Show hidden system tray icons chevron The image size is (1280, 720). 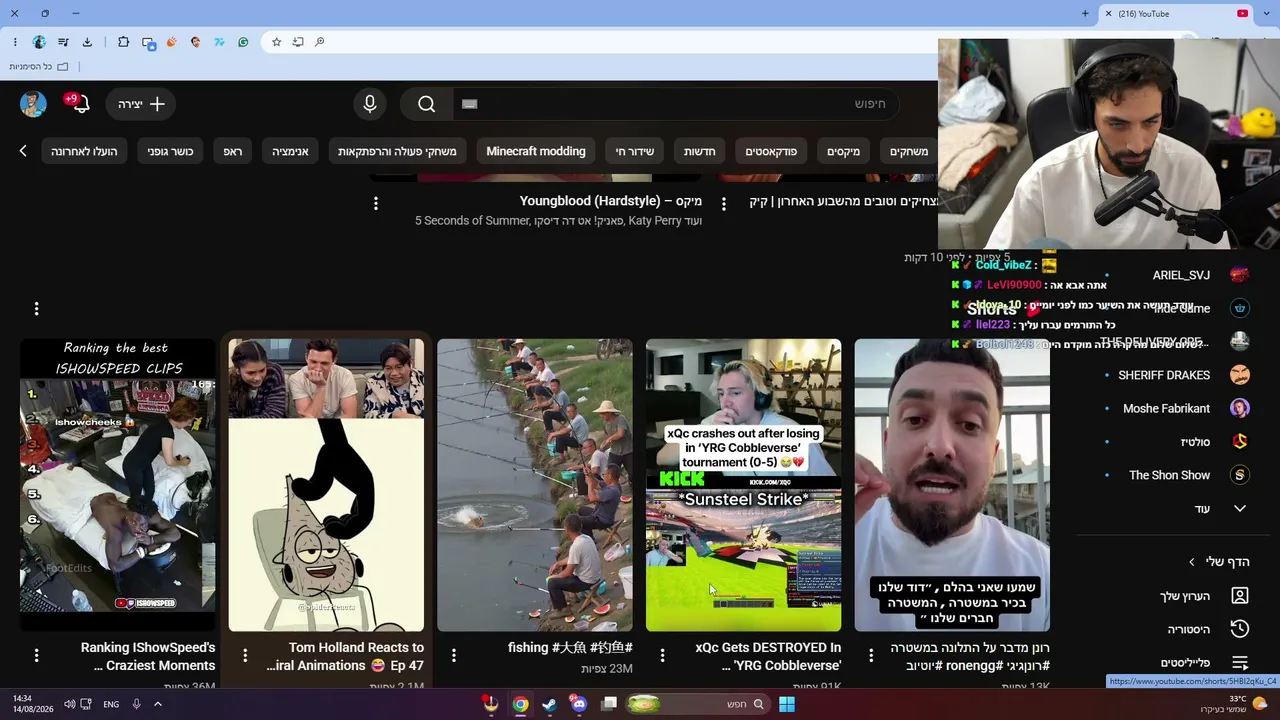click(157, 704)
